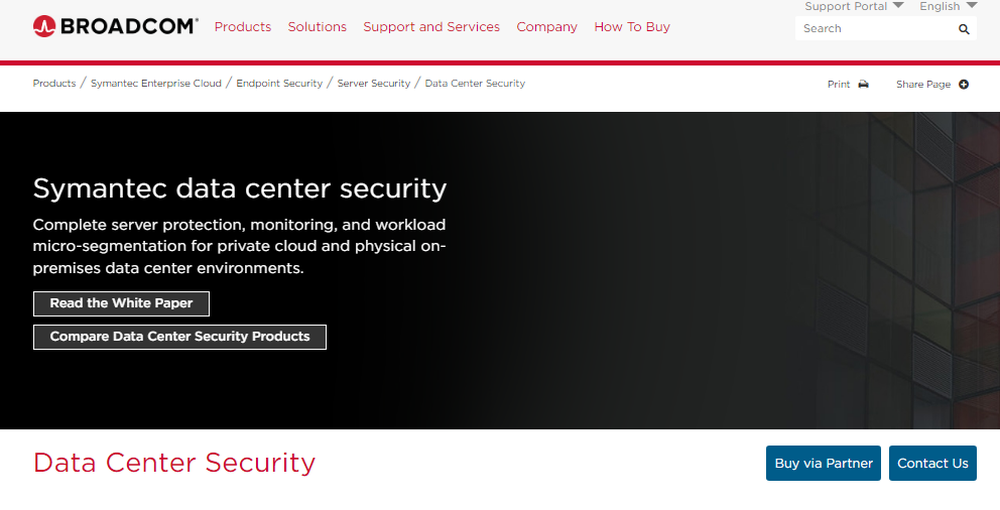1000x510 pixels.
Task: Navigate to Endpoint Security breadcrumb
Action: point(279,83)
